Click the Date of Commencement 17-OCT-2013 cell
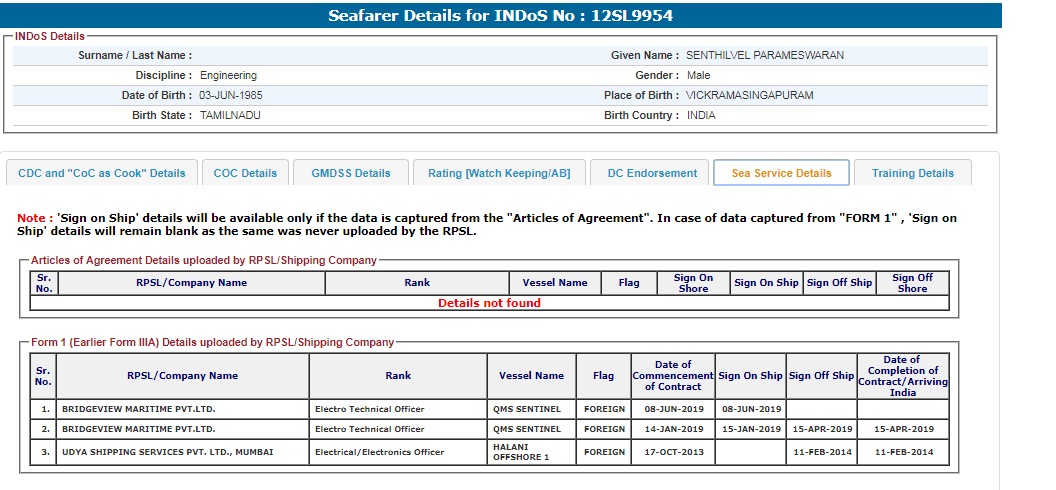This screenshot has height=490, width=1056. coord(672,452)
